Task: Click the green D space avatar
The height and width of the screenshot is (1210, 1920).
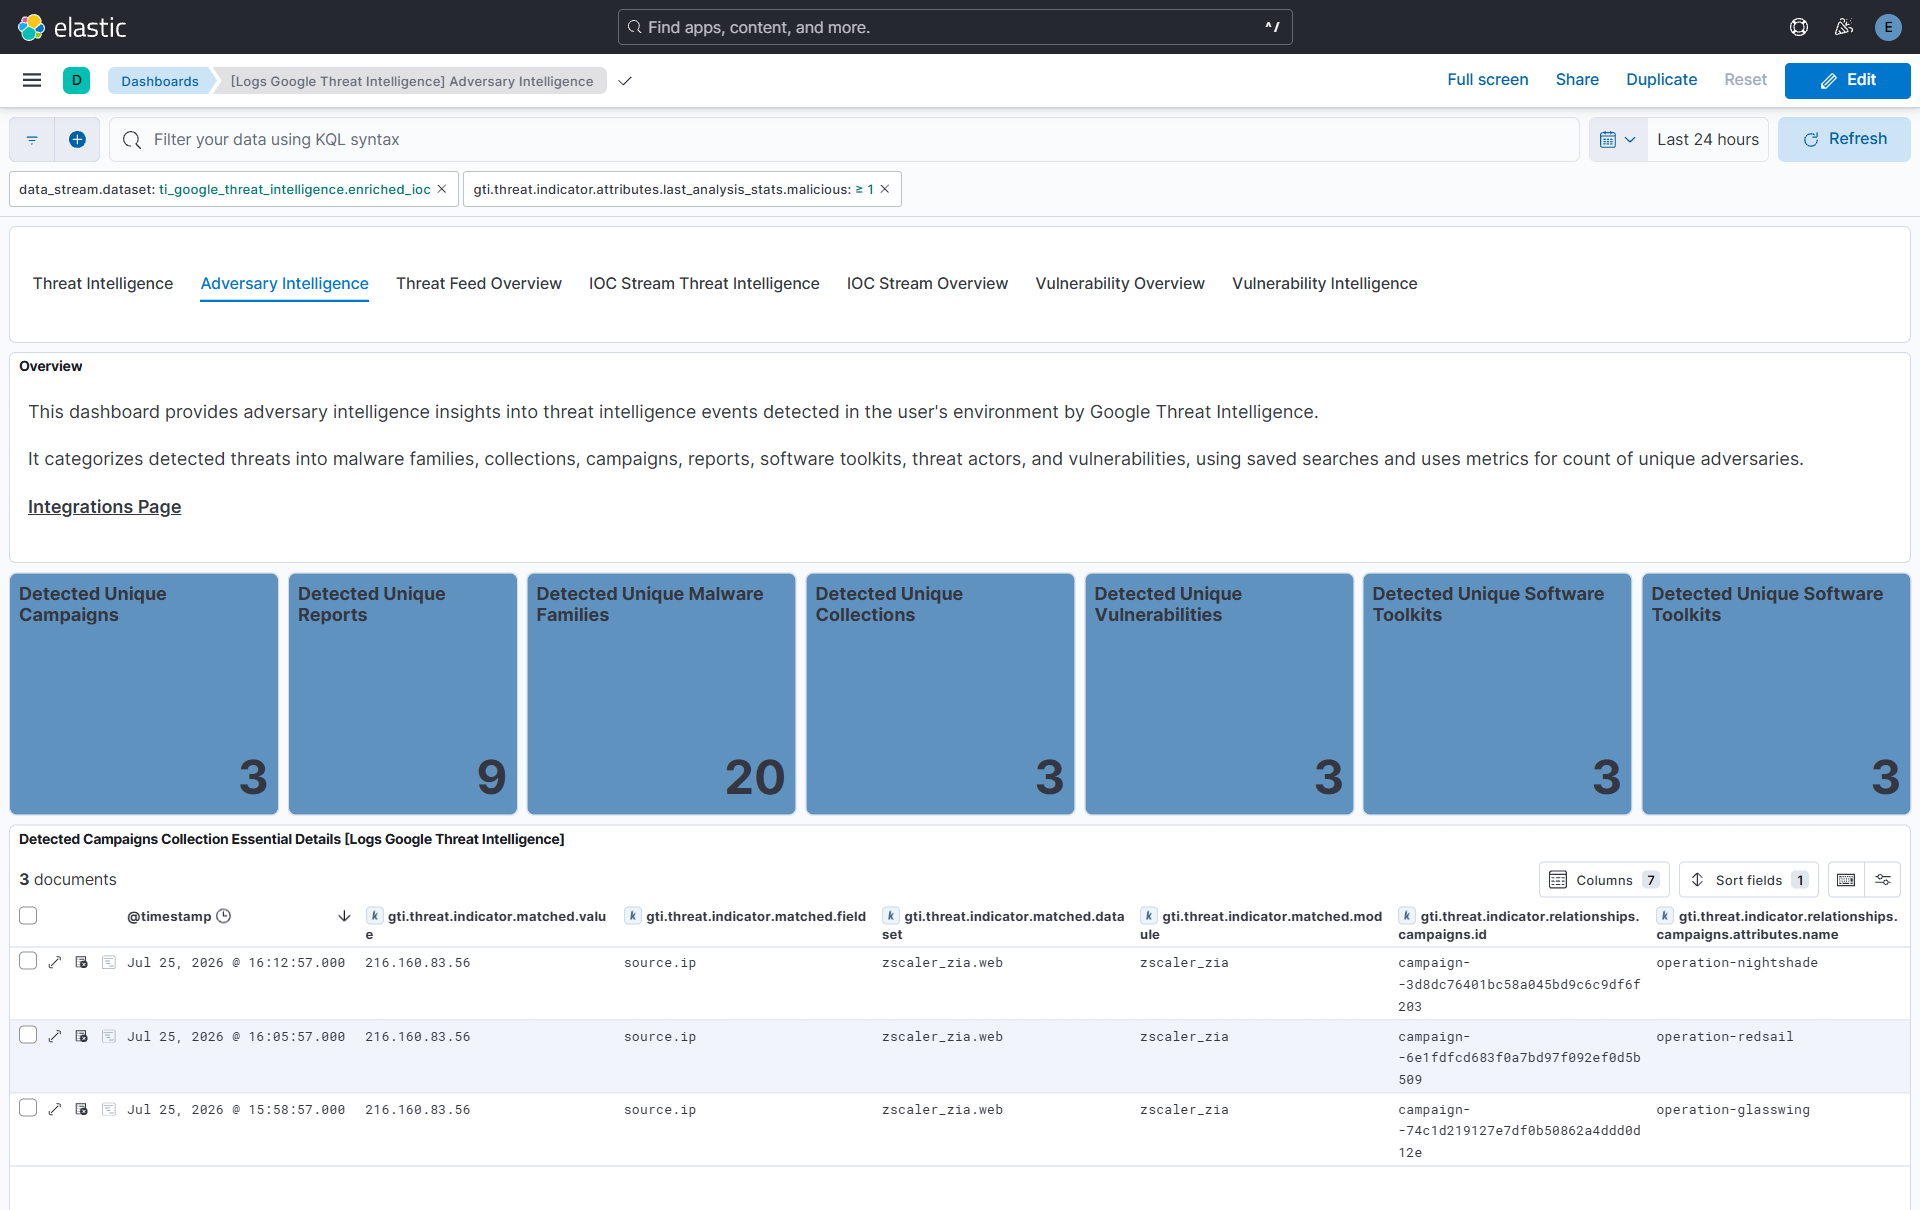Action: (76, 80)
